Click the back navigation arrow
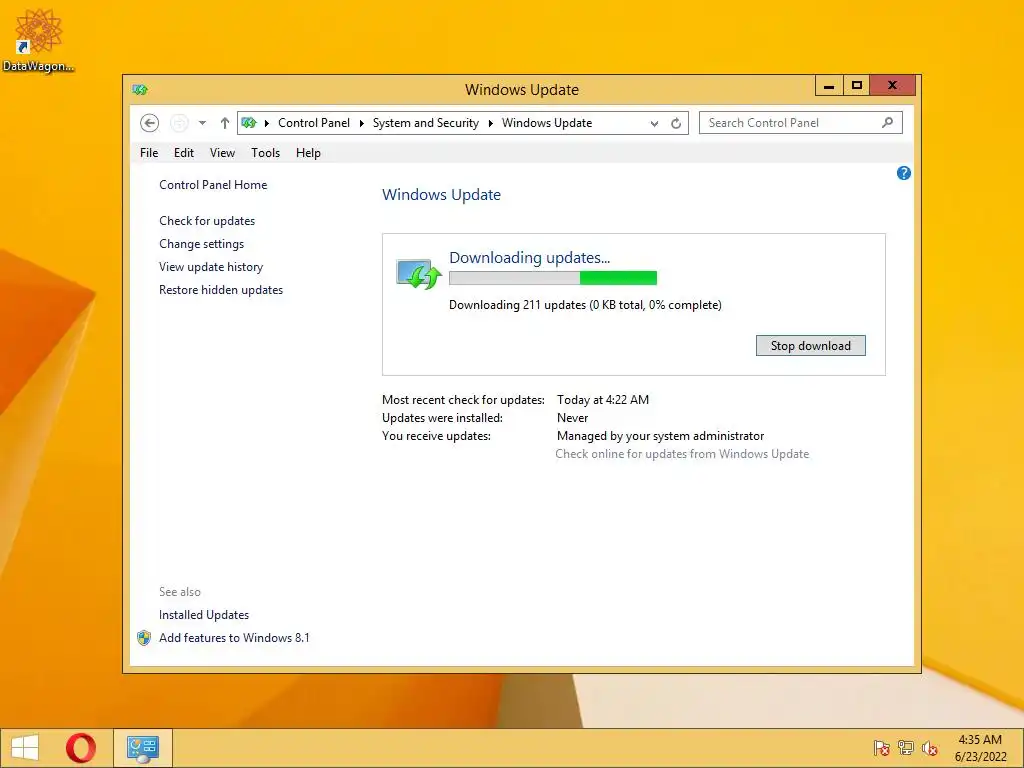The image size is (1024, 768). coord(150,123)
